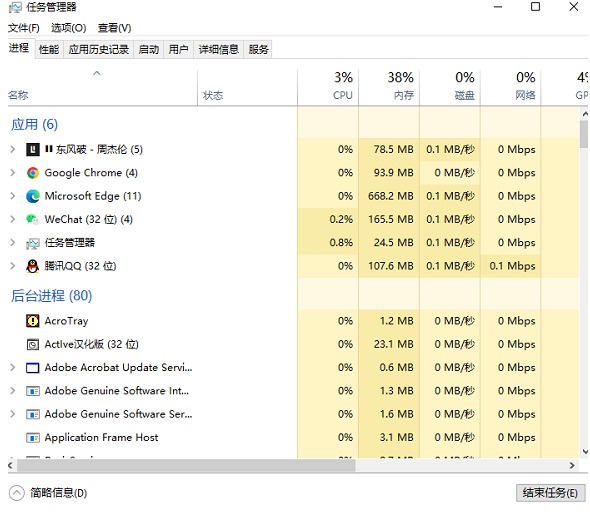Click the horizontal scrollbar right arrow

[x=572, y=466]
